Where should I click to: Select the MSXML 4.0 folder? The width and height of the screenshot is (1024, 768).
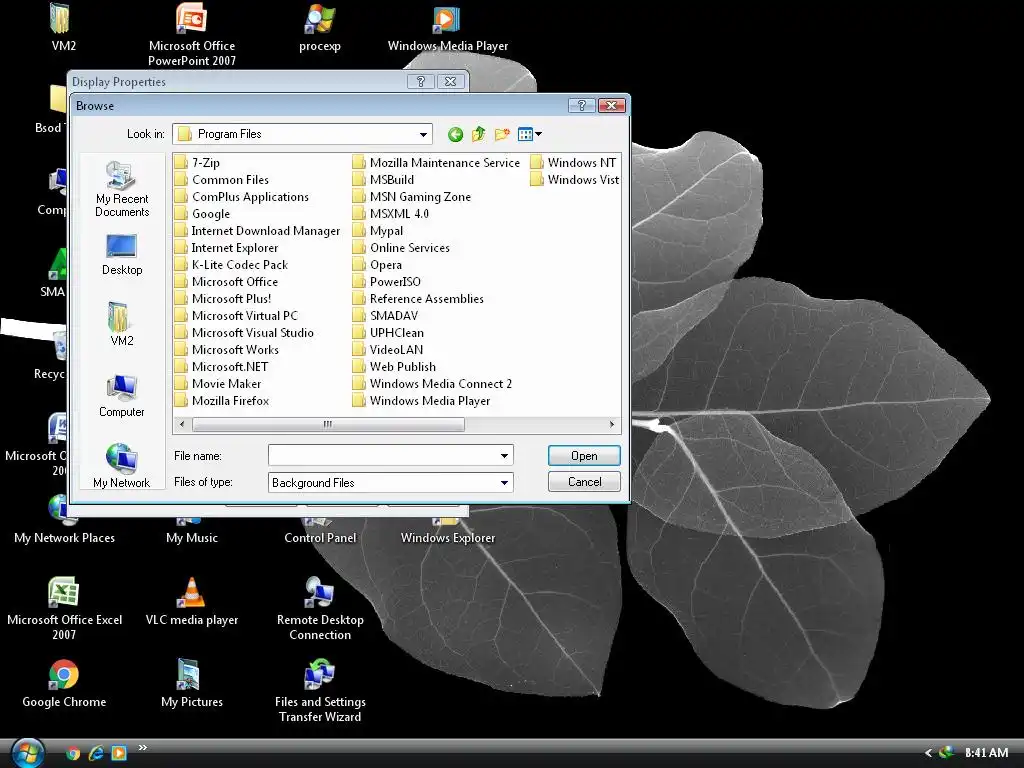(x=391, y=214)
